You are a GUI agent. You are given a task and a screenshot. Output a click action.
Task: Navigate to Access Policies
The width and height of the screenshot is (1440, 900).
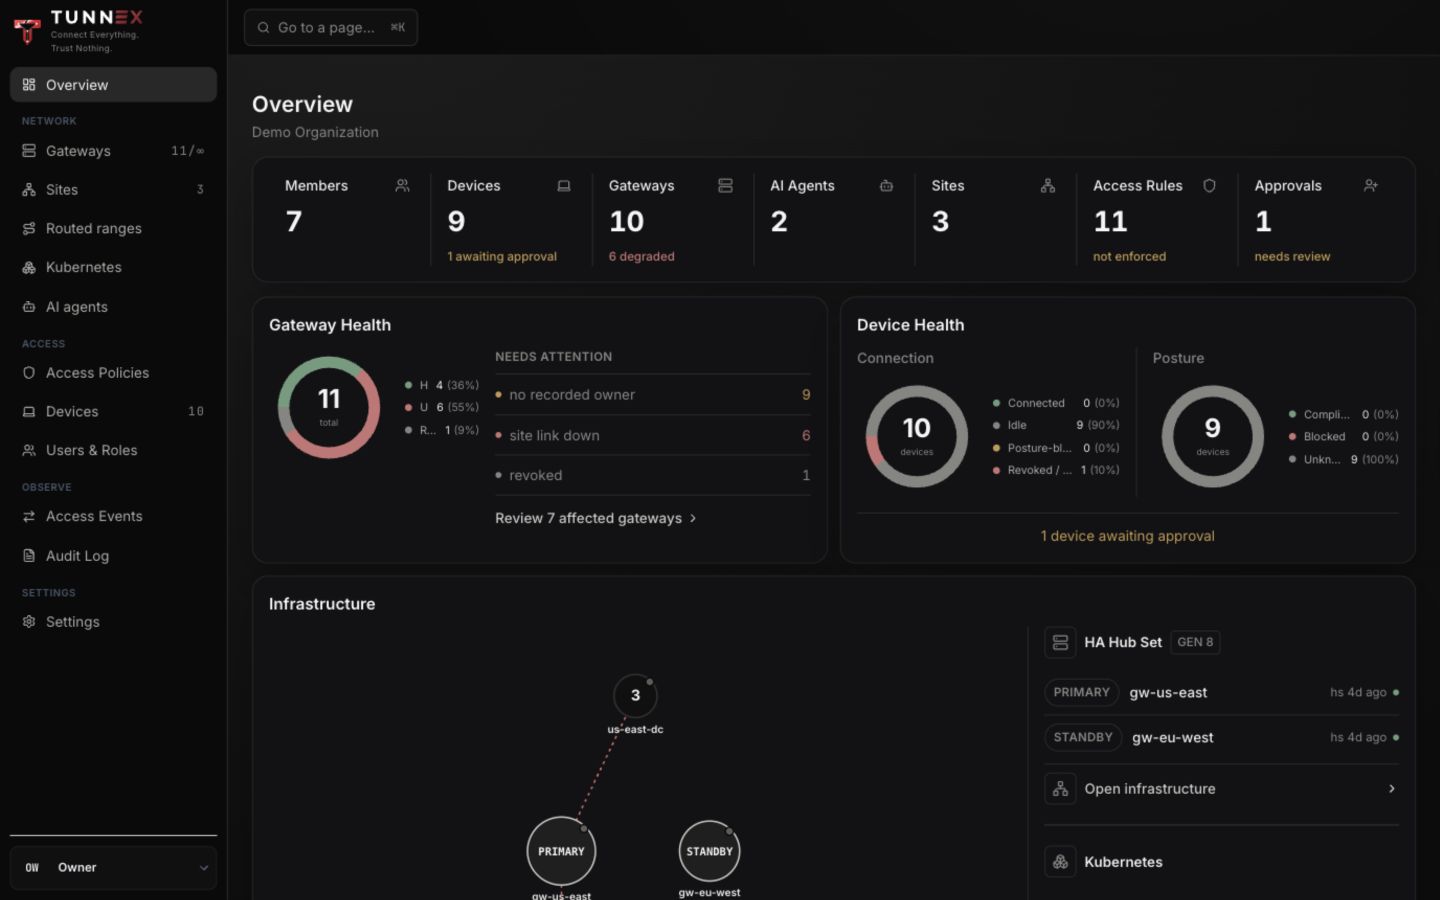[x=113, y=373]
